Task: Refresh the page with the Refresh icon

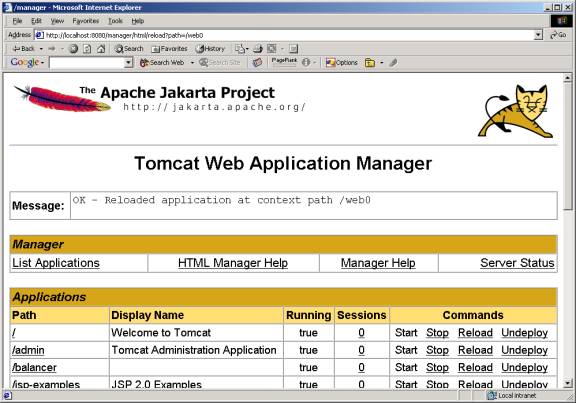Action: 87,48
